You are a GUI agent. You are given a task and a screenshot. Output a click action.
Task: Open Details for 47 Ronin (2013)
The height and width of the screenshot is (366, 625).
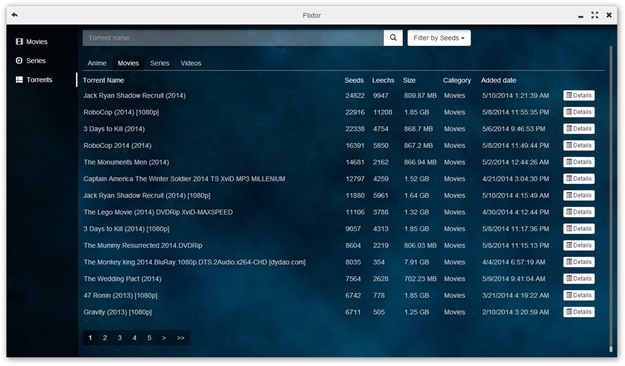(x=579, y=295)
